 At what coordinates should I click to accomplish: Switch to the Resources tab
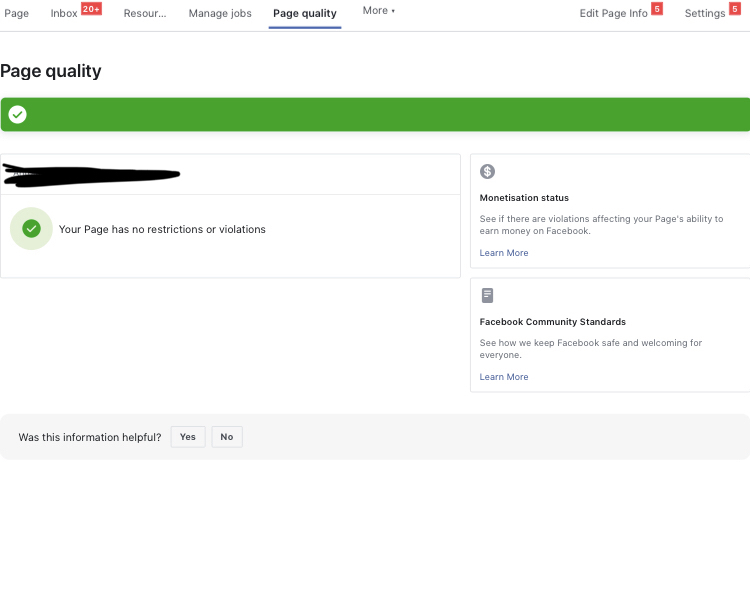(144, 14)
